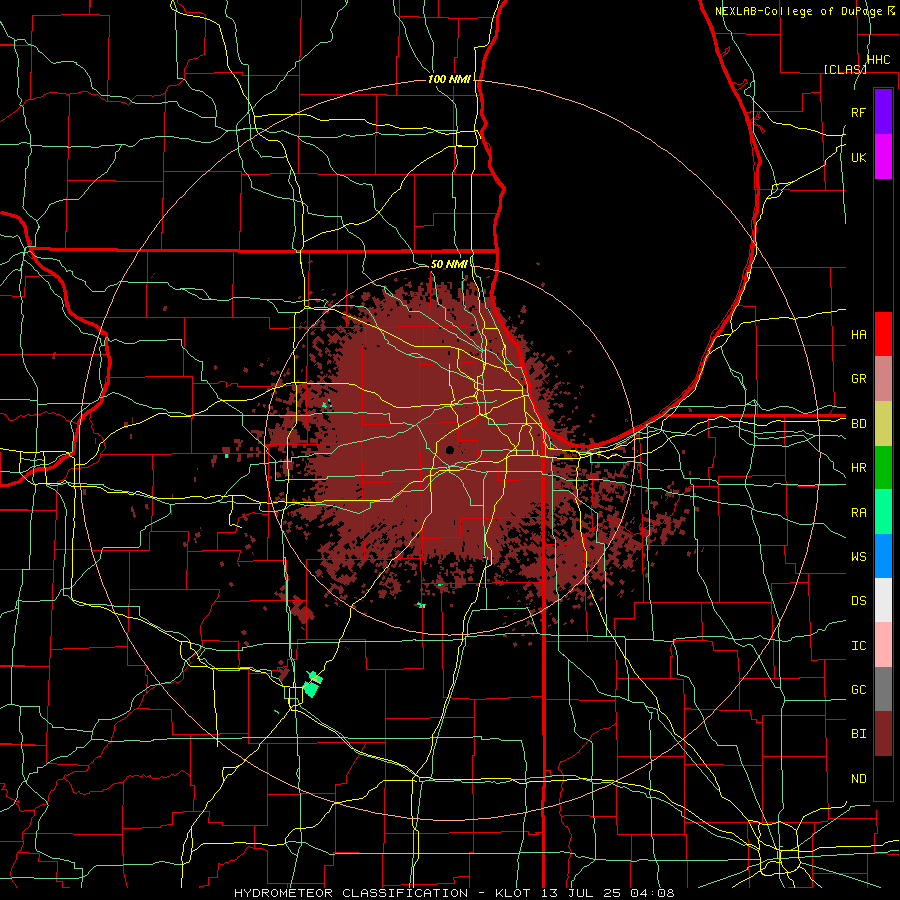Click the WS legend label
The height and width of the screenshot is (900, 900).
pyautogui.click(x=859, y=557)
